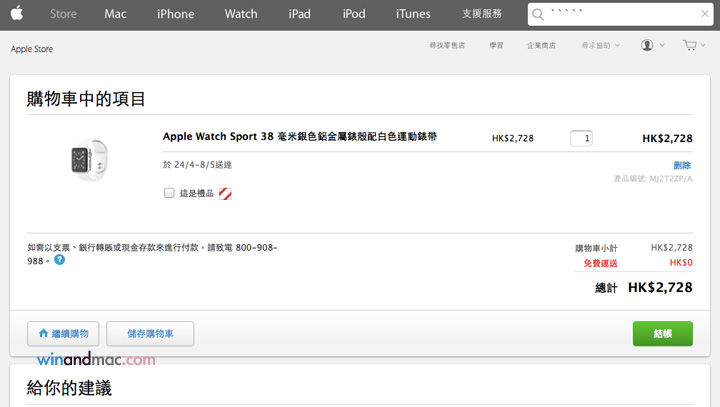Click the 刪除 remove item link
Screen dimensions: 720x407
coord(681,165)
